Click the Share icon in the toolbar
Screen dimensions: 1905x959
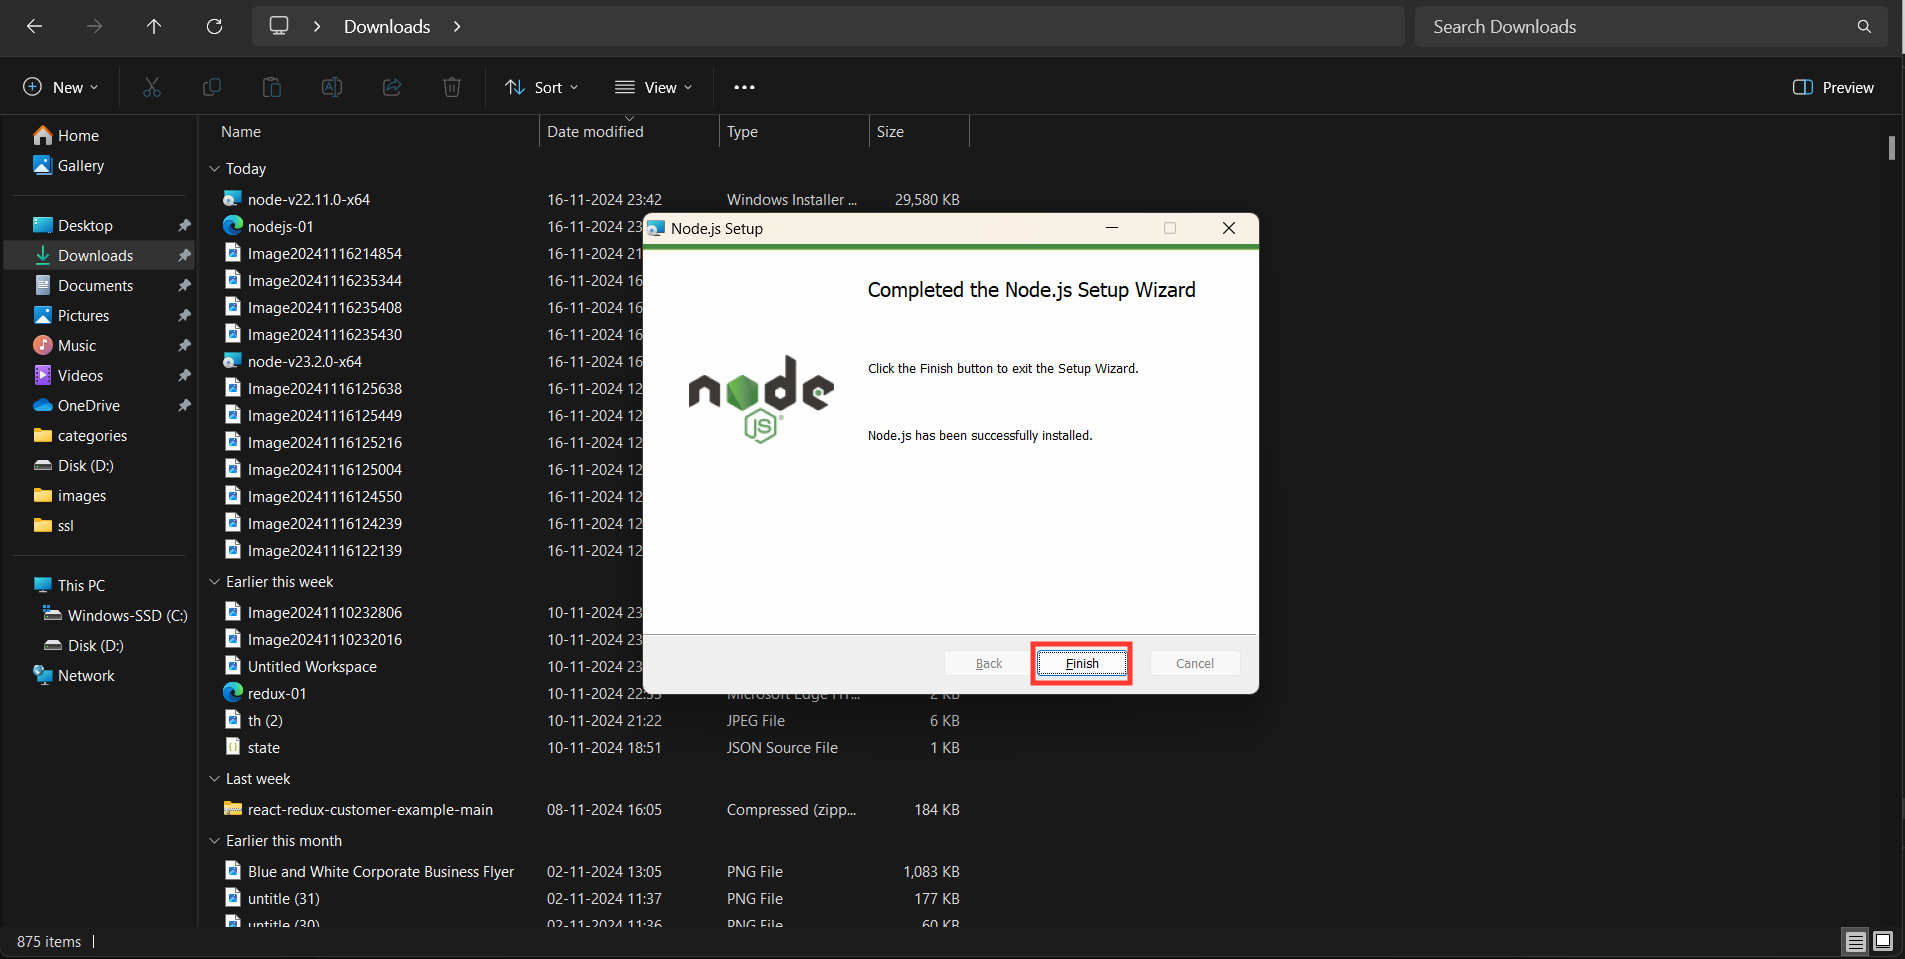point(392,87)
